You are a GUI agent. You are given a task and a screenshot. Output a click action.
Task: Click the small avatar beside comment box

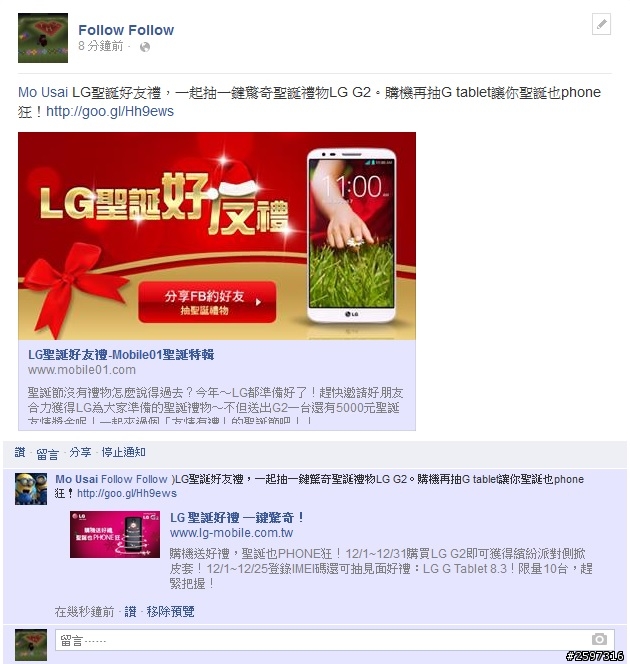click(31, 645)
